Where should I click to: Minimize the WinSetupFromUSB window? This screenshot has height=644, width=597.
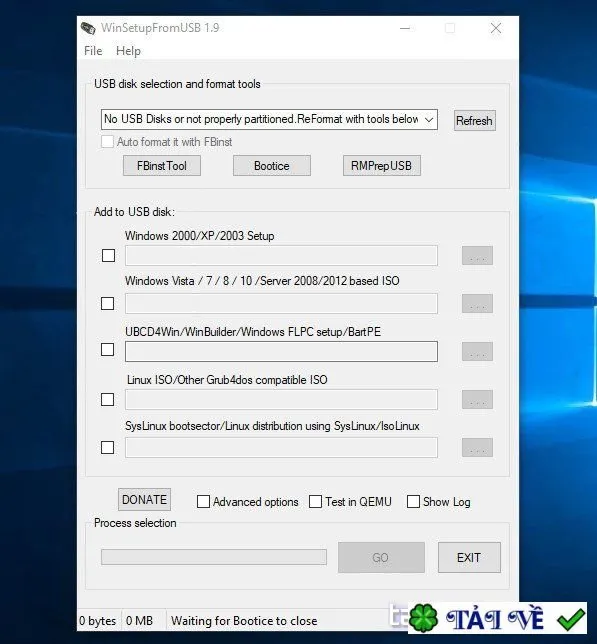(405, 28)
